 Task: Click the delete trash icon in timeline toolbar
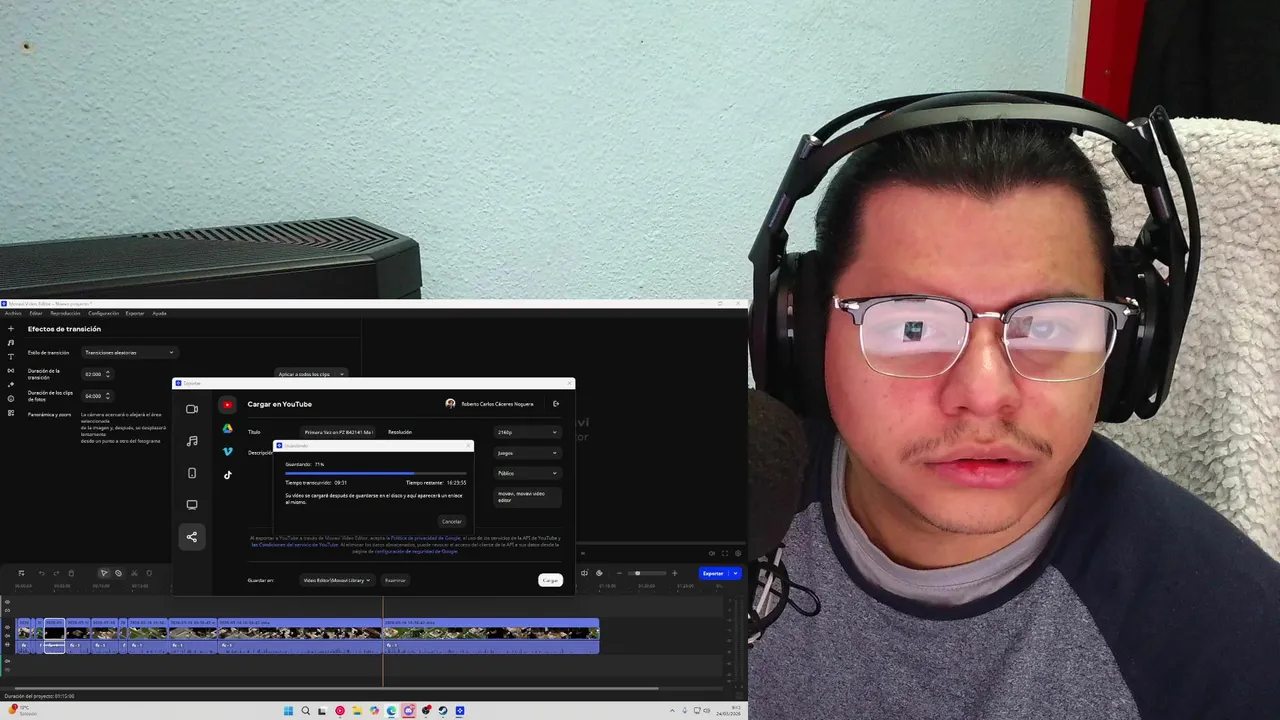tap(71, 573)
